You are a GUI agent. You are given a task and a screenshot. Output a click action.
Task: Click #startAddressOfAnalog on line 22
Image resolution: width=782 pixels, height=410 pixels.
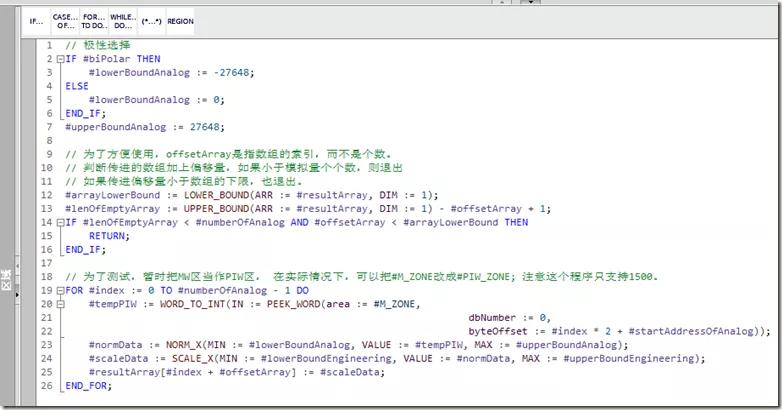point(691,331)
